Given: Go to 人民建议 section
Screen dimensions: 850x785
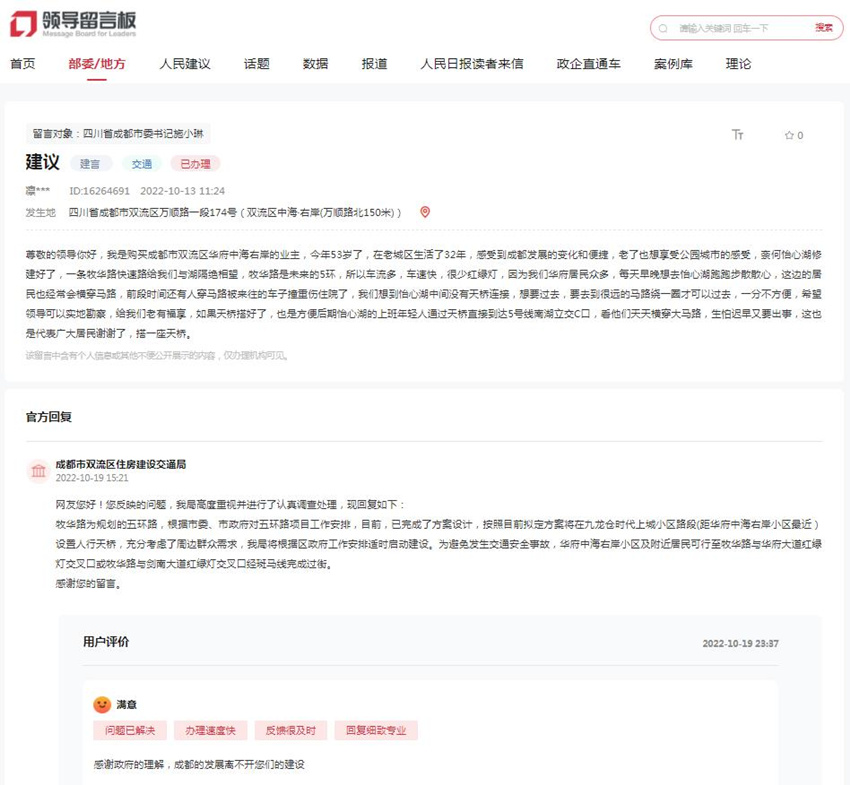Looking at the screenshot, I should pos(185,64).
